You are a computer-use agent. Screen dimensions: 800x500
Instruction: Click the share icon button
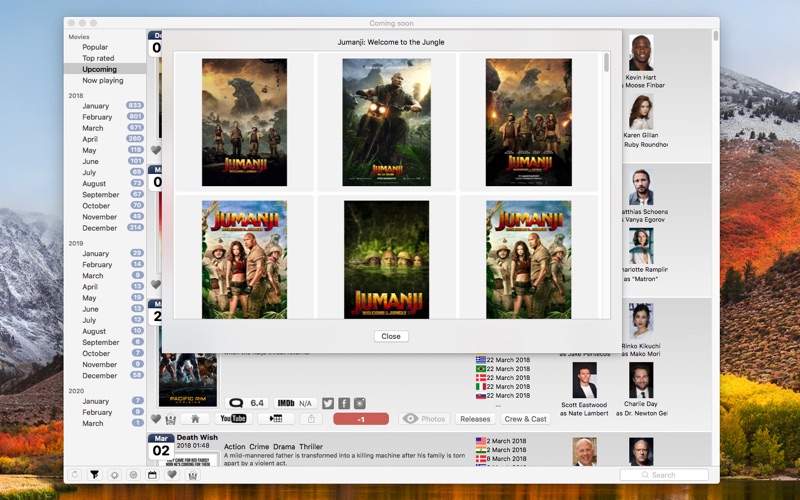[311, 419]
